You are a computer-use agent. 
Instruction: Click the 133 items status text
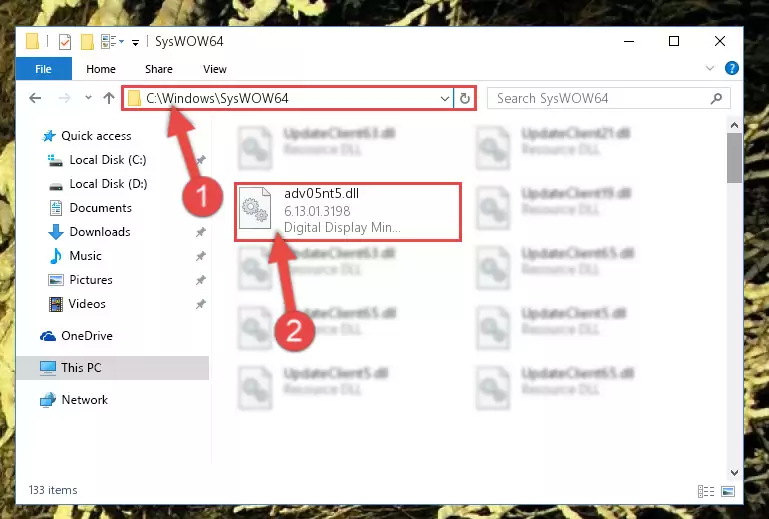pyautogui.click(x=53, y=490)
